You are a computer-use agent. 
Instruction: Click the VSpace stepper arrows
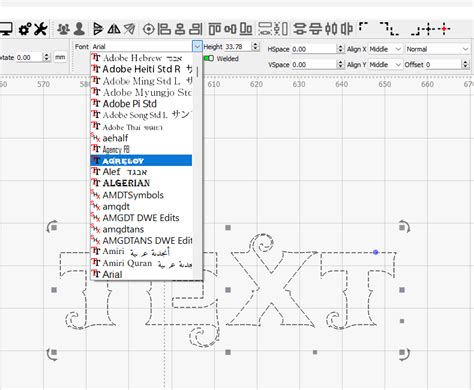(x=340, y=64)
